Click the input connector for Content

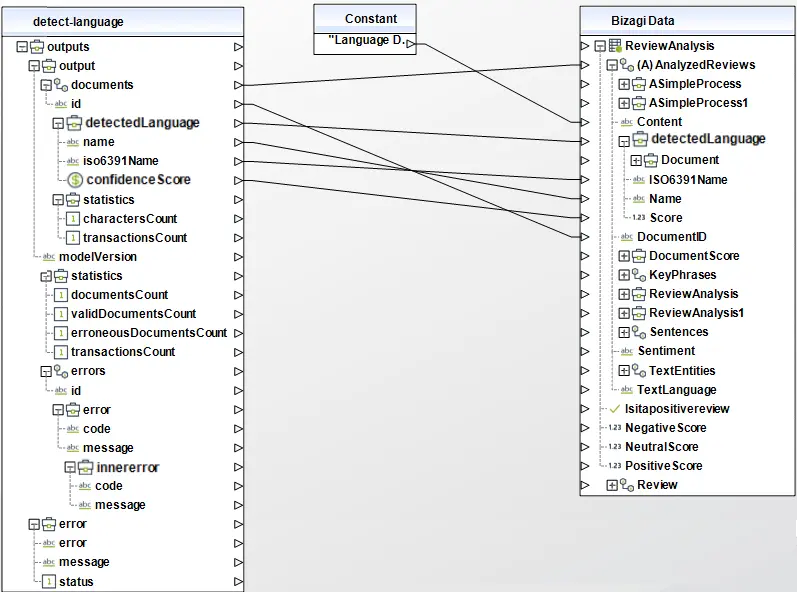pos(585,122)
